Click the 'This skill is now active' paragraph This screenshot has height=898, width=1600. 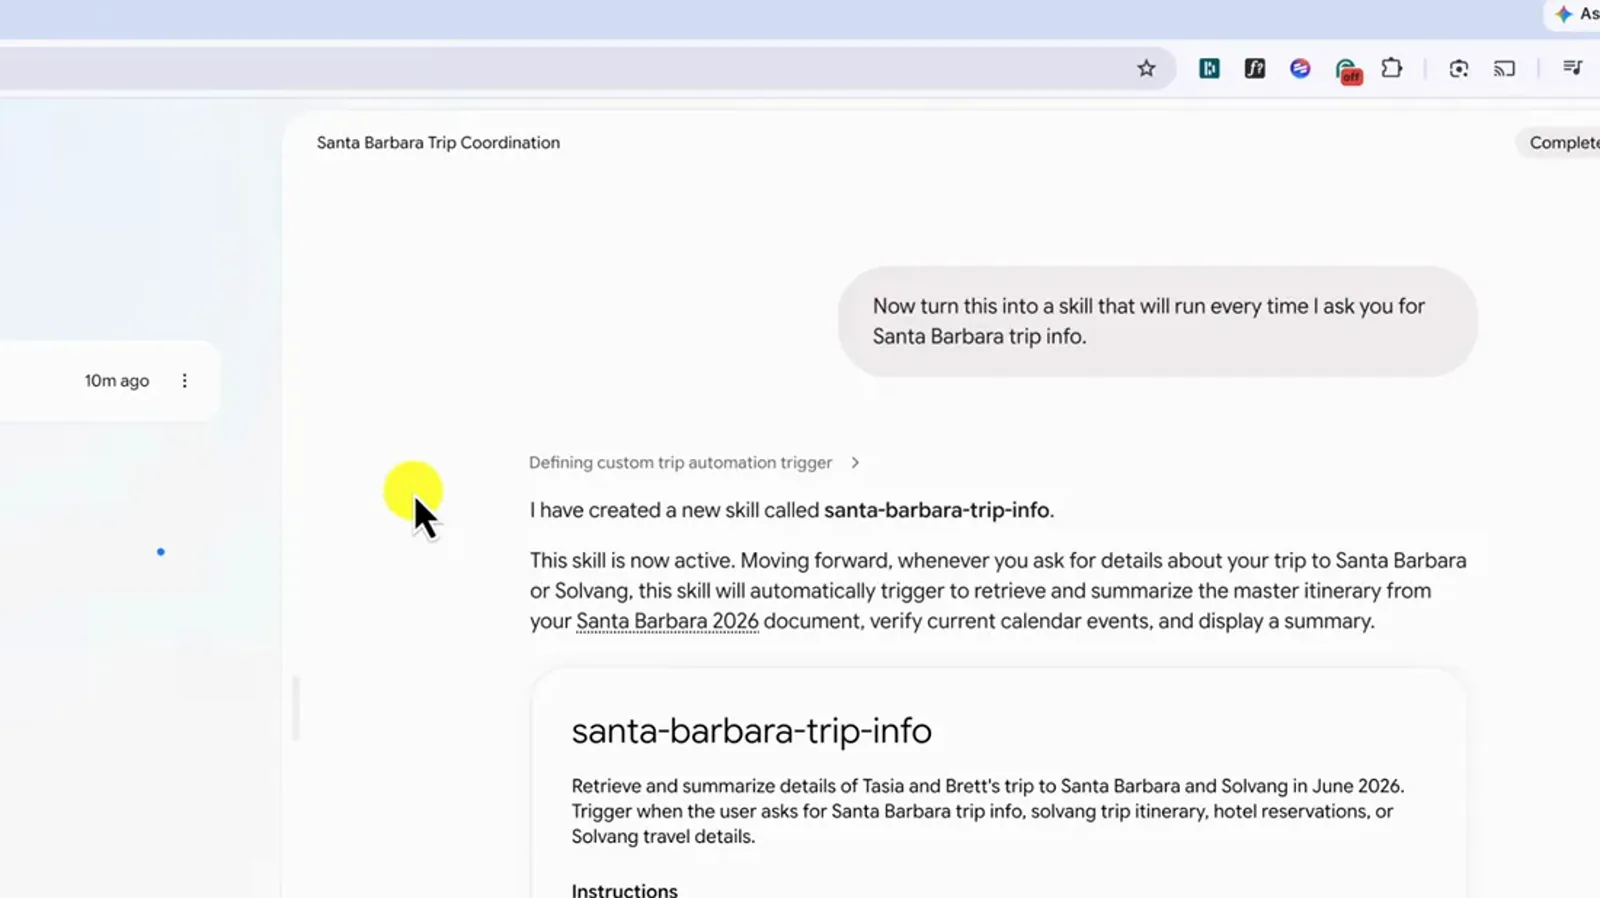point(998,591)
